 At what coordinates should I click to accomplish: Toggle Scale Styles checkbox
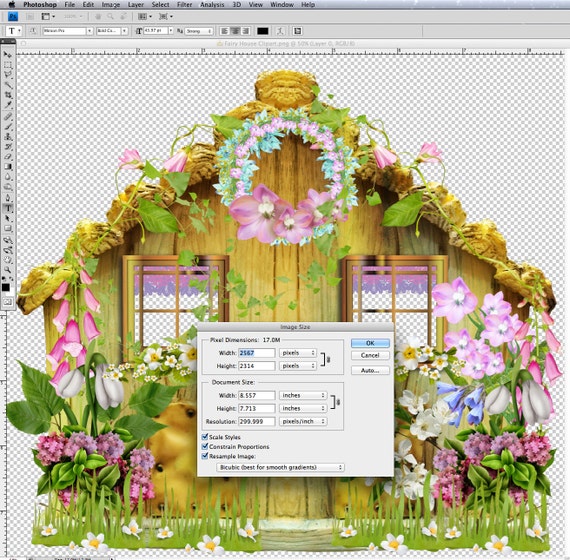[x=205, y=437]
